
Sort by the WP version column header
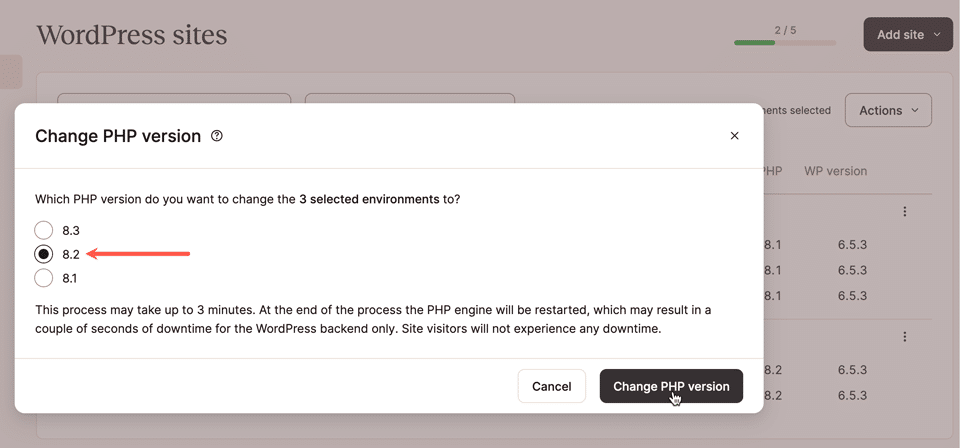point(835,171)
